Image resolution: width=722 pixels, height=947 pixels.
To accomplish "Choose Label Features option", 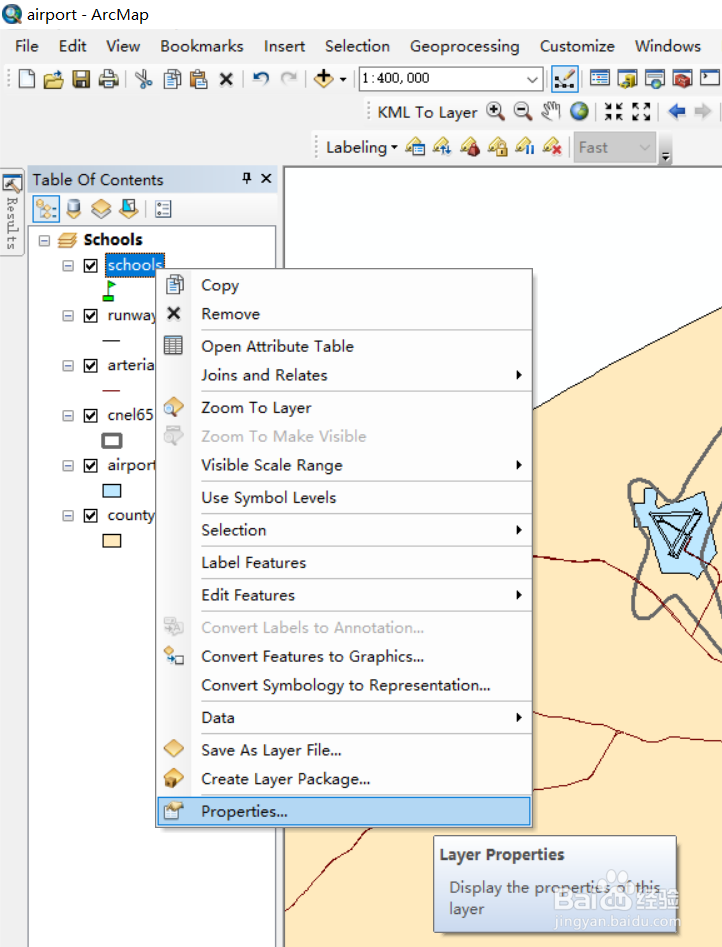I will pyautogui.click(x=344, y=562).
